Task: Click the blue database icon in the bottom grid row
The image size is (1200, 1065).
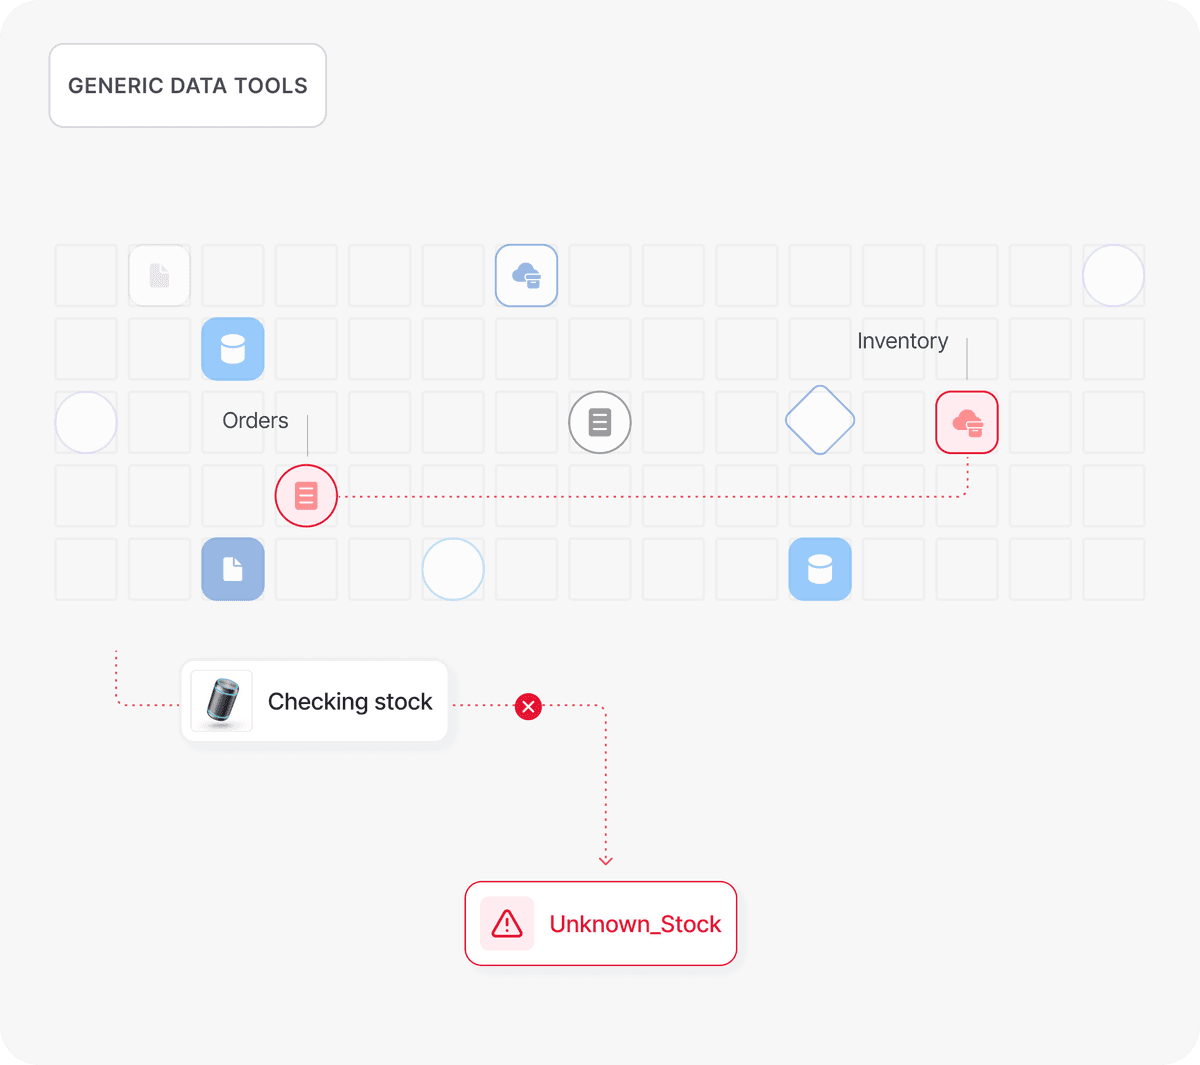Action: (820, 569)
